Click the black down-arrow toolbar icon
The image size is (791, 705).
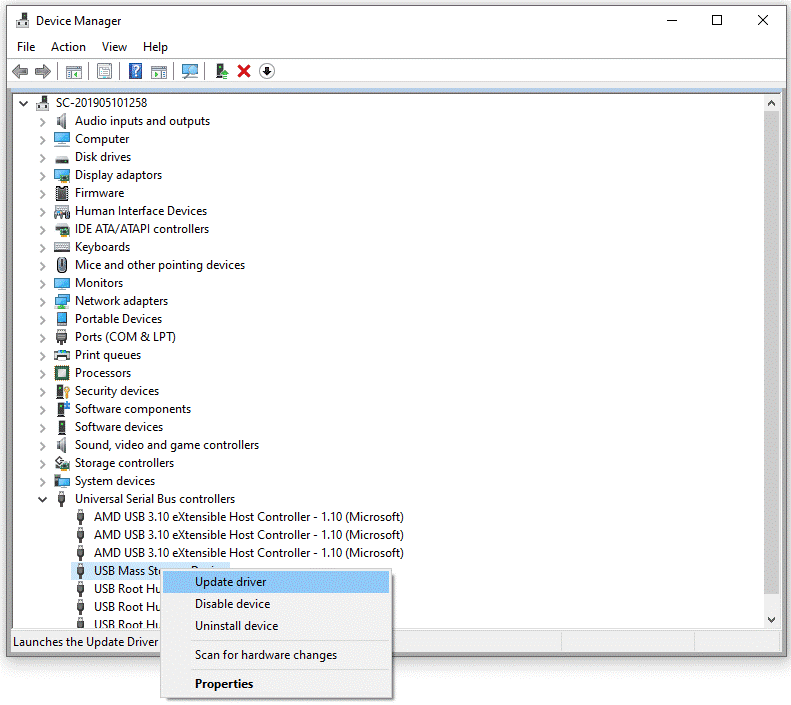click(x=267, y=71)
